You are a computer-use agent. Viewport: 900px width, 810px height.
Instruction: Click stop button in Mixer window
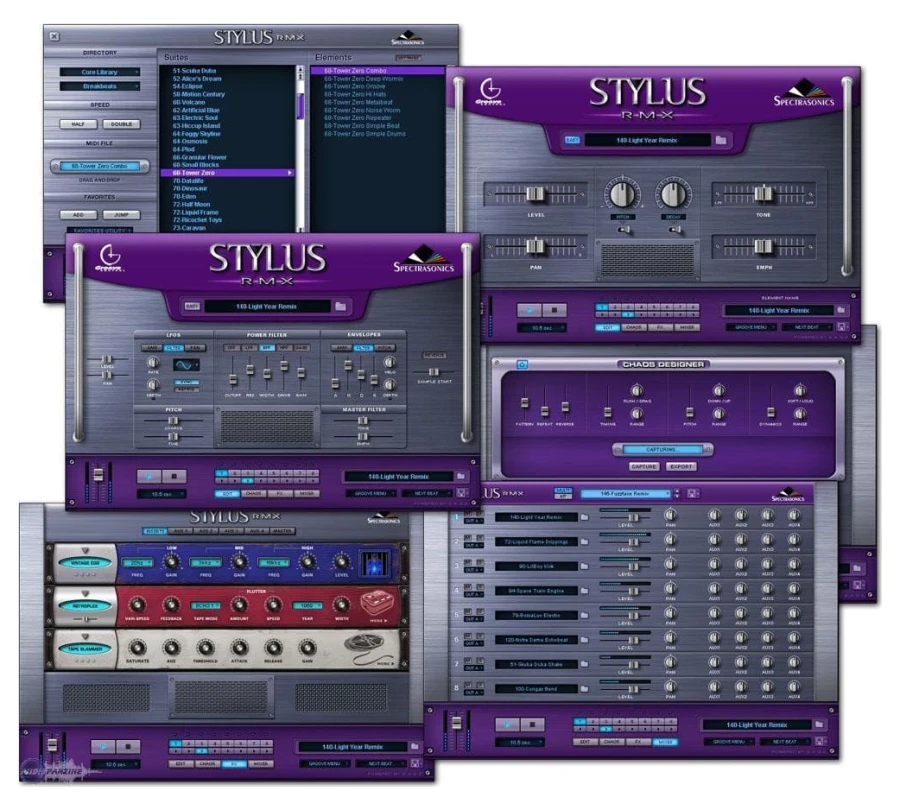532,725
